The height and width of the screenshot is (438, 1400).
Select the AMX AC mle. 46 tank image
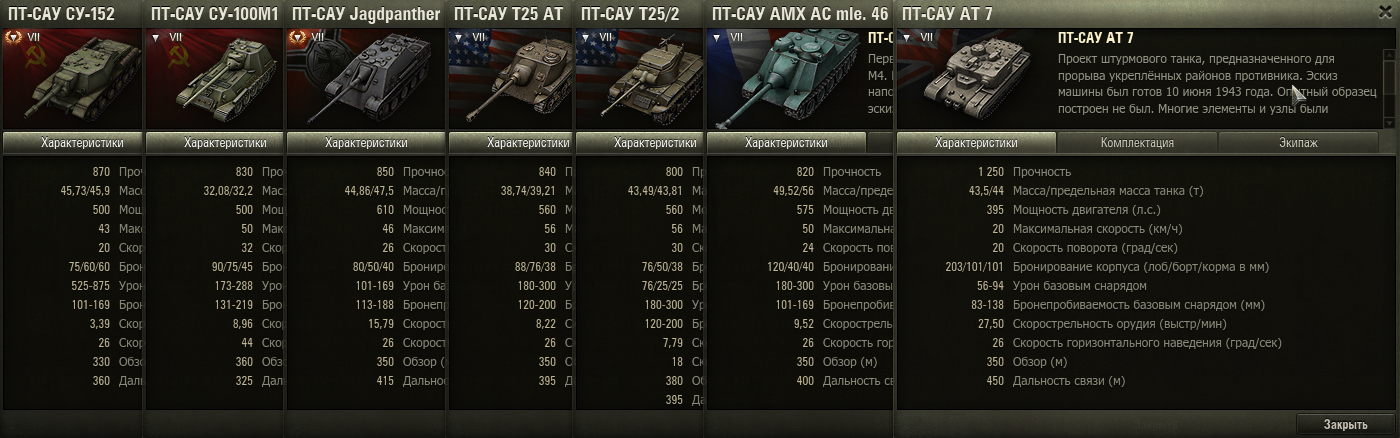(785, 77)
